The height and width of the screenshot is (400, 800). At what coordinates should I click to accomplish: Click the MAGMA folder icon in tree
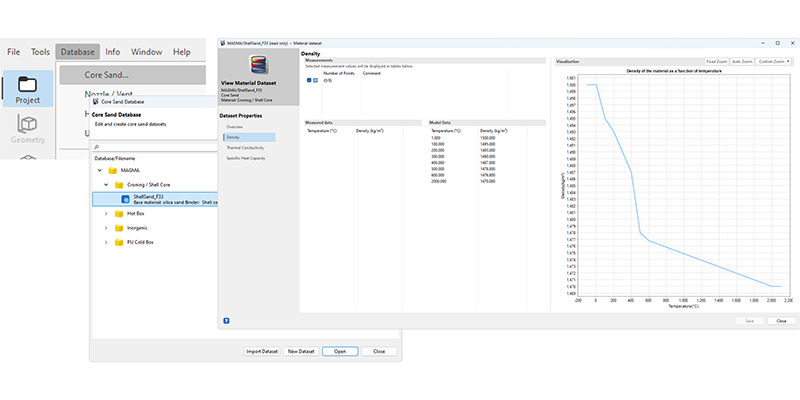click(113, 170)
